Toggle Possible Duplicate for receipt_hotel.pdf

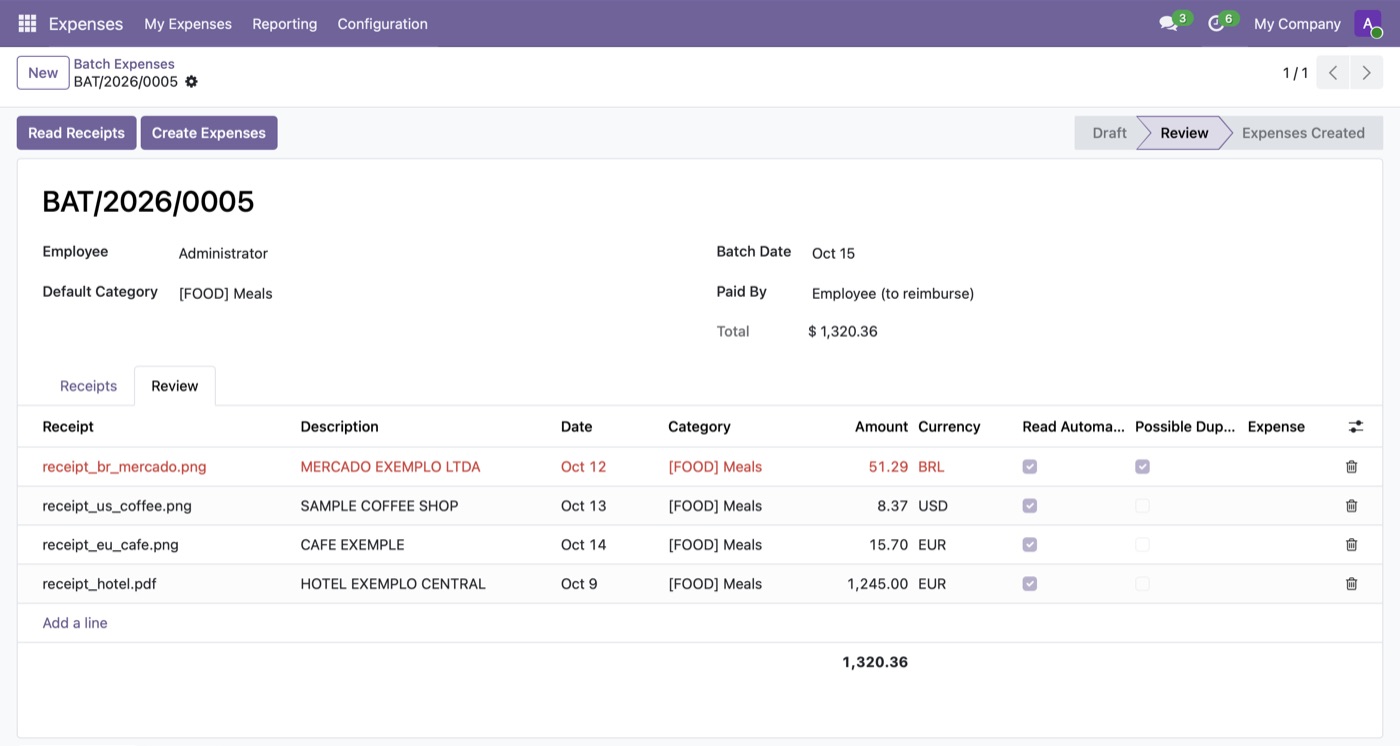(1142, 584)
